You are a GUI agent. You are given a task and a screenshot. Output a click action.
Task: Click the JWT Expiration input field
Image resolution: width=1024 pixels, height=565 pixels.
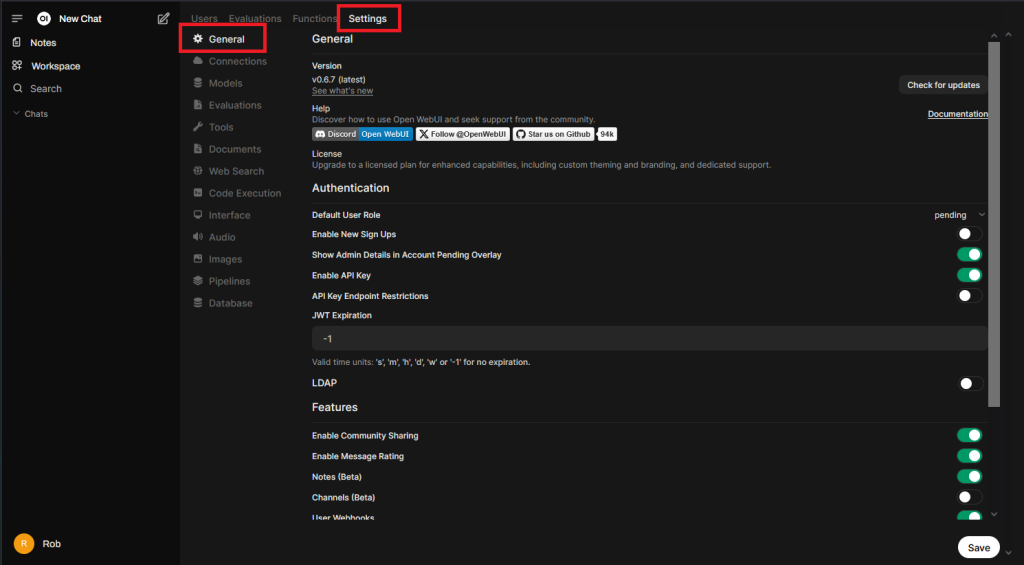tap(648, 339)
